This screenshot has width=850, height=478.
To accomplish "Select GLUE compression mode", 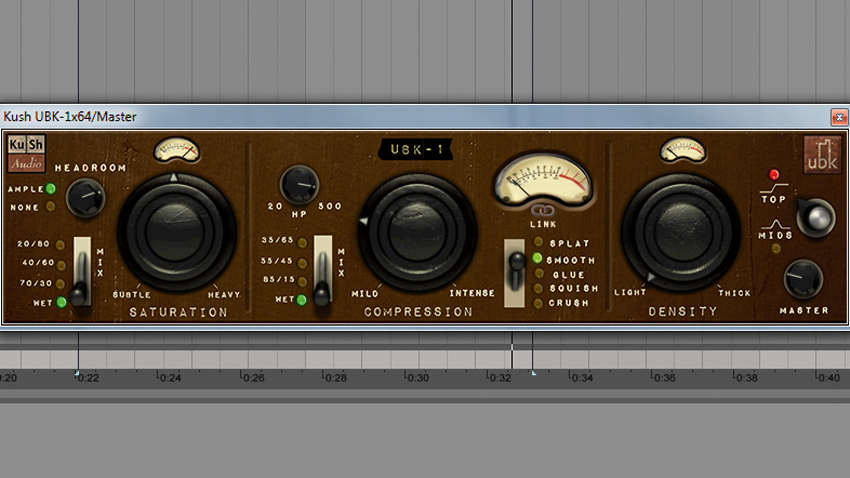I will click(x=538, y=274).
